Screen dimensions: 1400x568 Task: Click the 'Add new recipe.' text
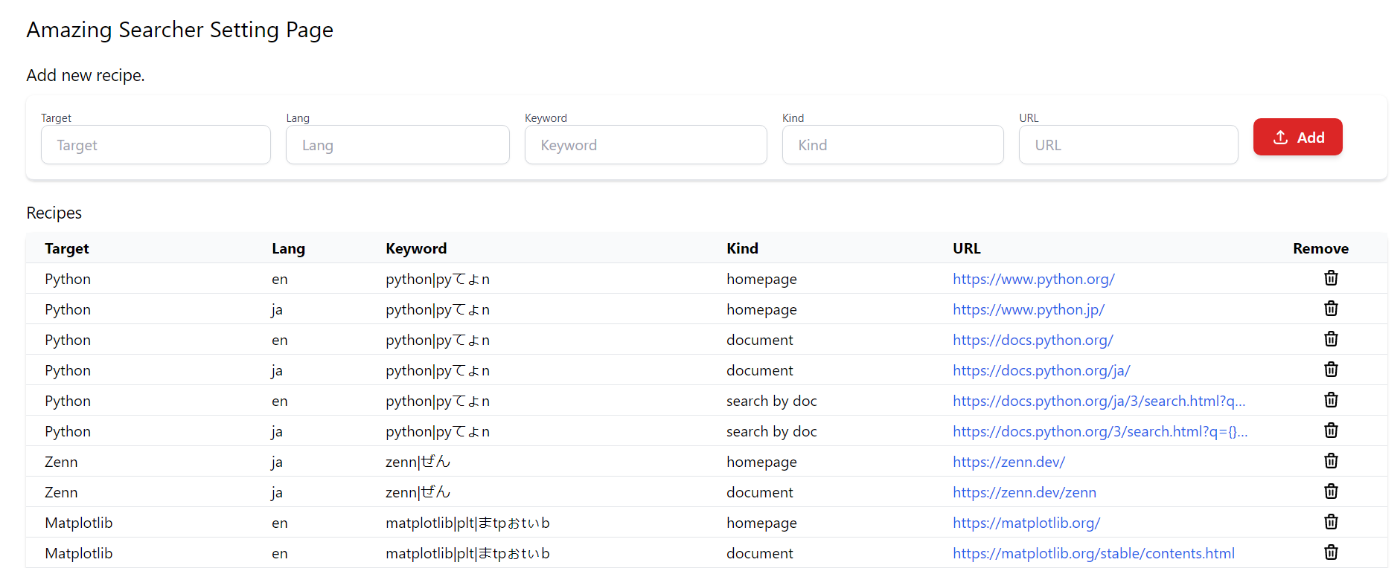coord(85,76)
